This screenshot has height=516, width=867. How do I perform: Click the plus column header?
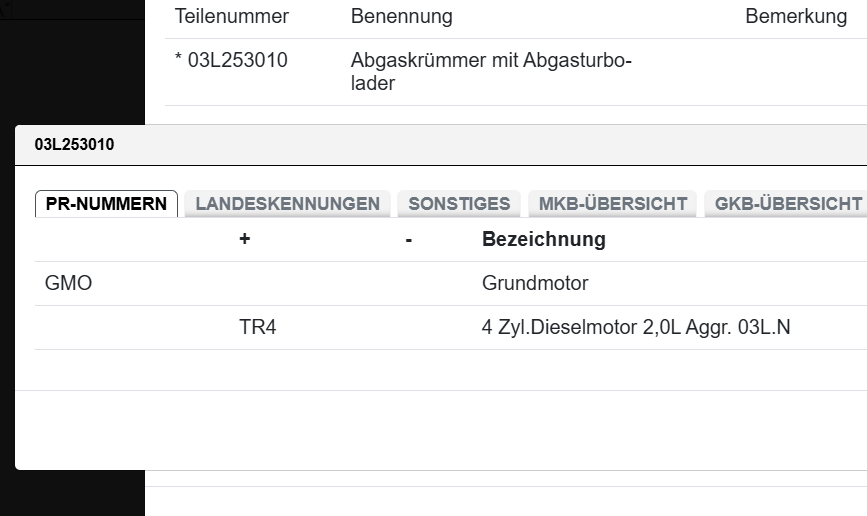pos(244,239)
